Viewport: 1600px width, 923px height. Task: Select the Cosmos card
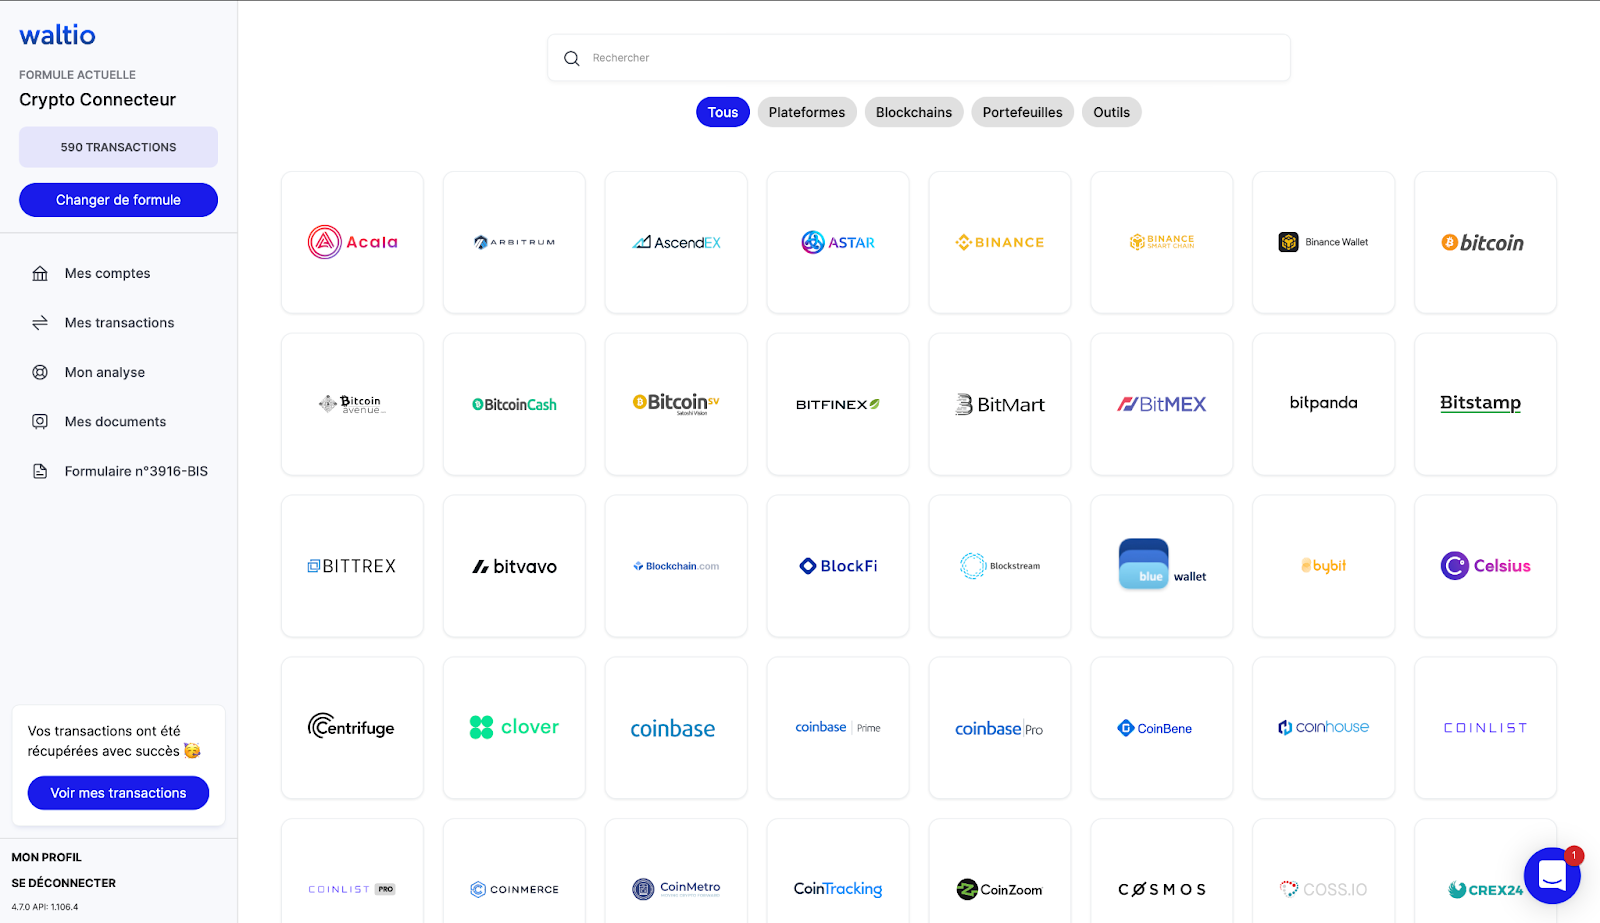1162,872
